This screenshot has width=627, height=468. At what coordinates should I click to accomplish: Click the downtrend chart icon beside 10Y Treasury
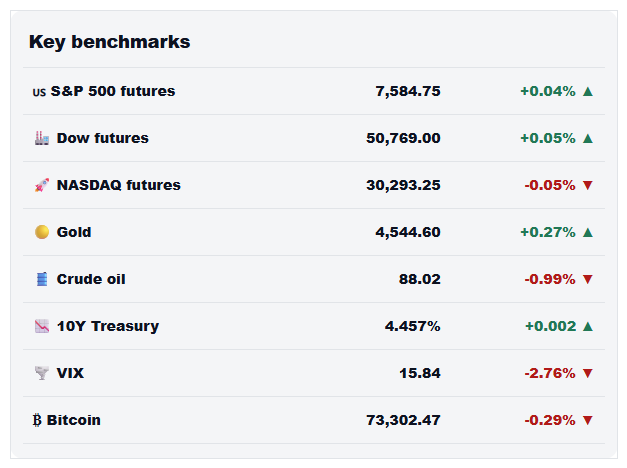[42, 326]
